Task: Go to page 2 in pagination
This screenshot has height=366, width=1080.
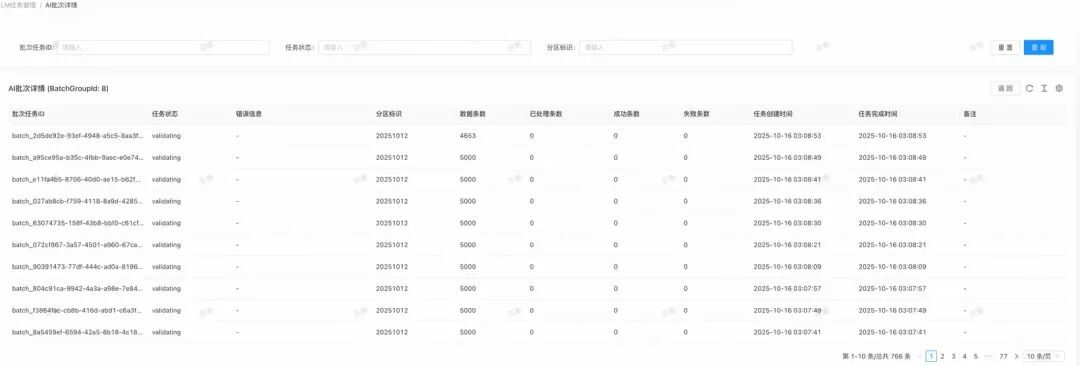Action: (942, 356)
